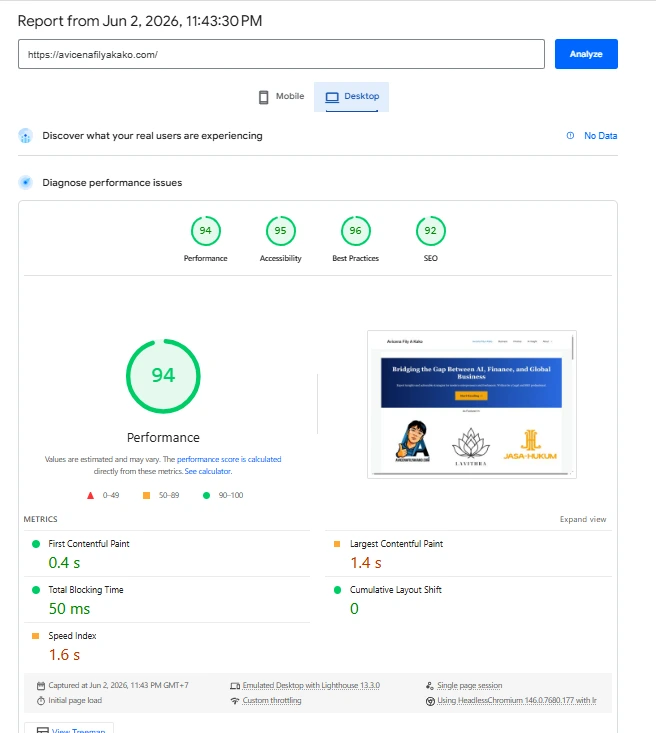Click the Total Blocking Time metric label
The image size is (656, 733).
(86, 589)
